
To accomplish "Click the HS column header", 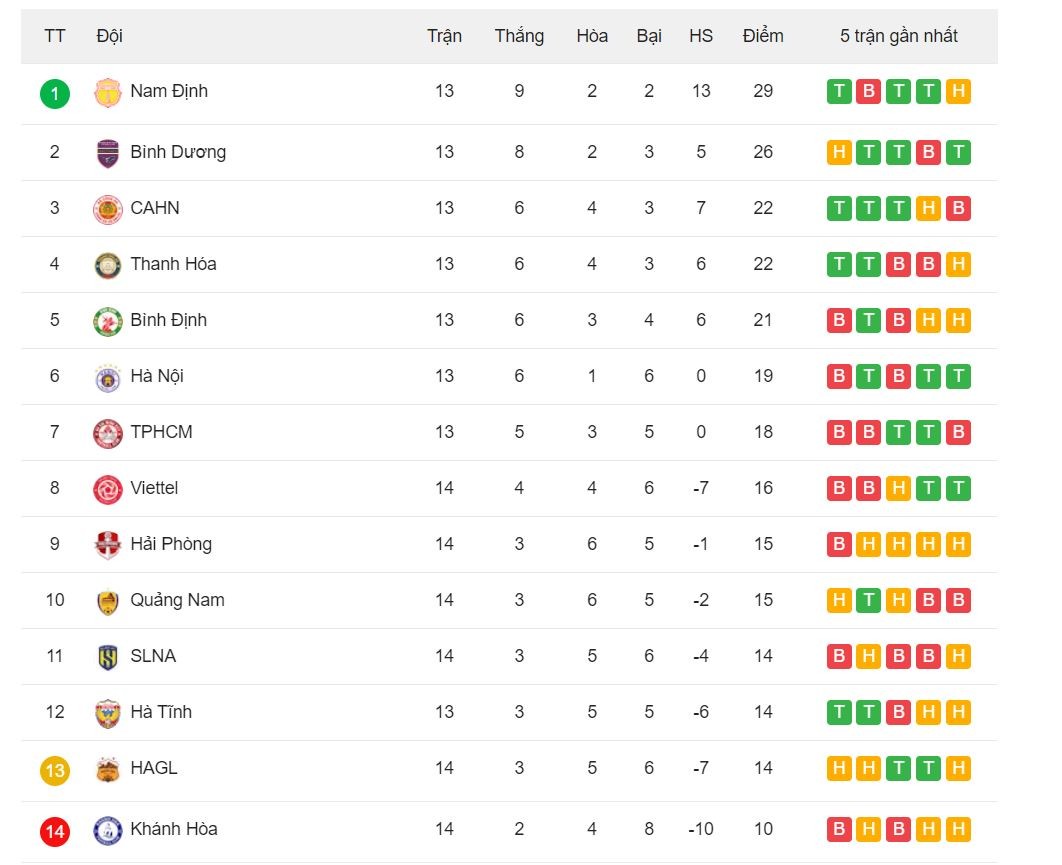I will coord(701,36).
